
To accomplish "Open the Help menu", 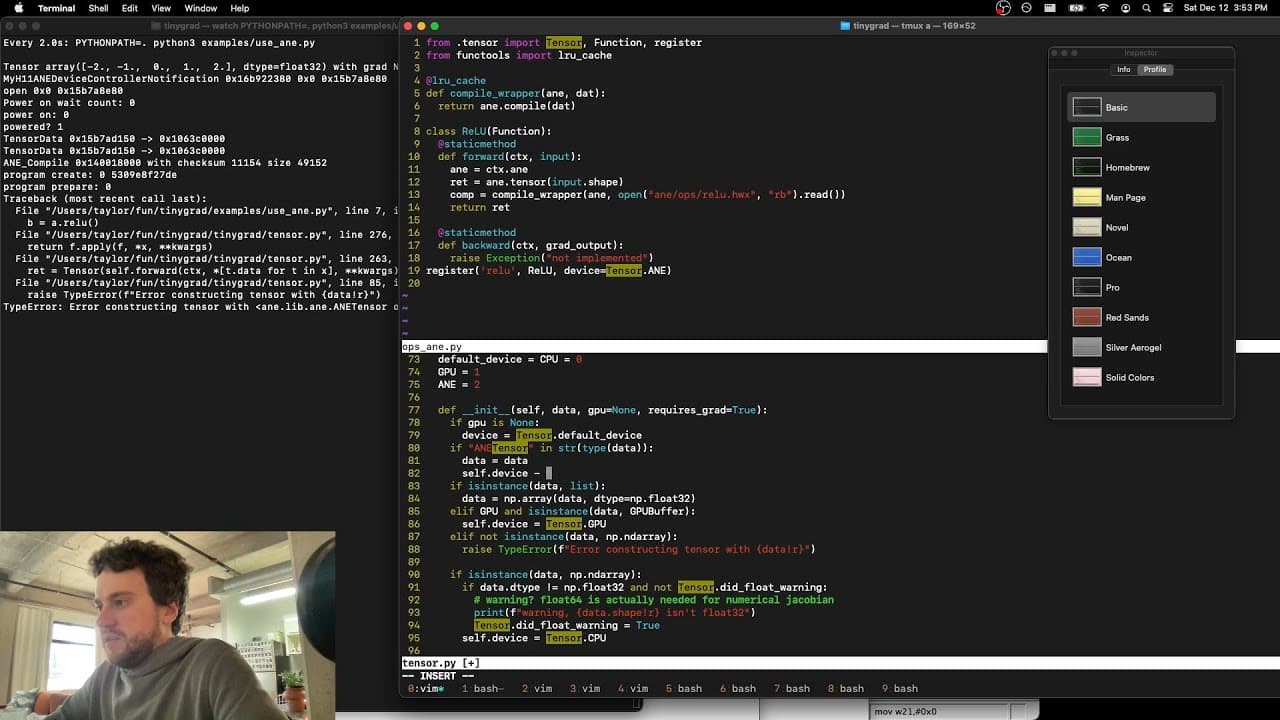I will pyautogui.click(x=240, y=8).
